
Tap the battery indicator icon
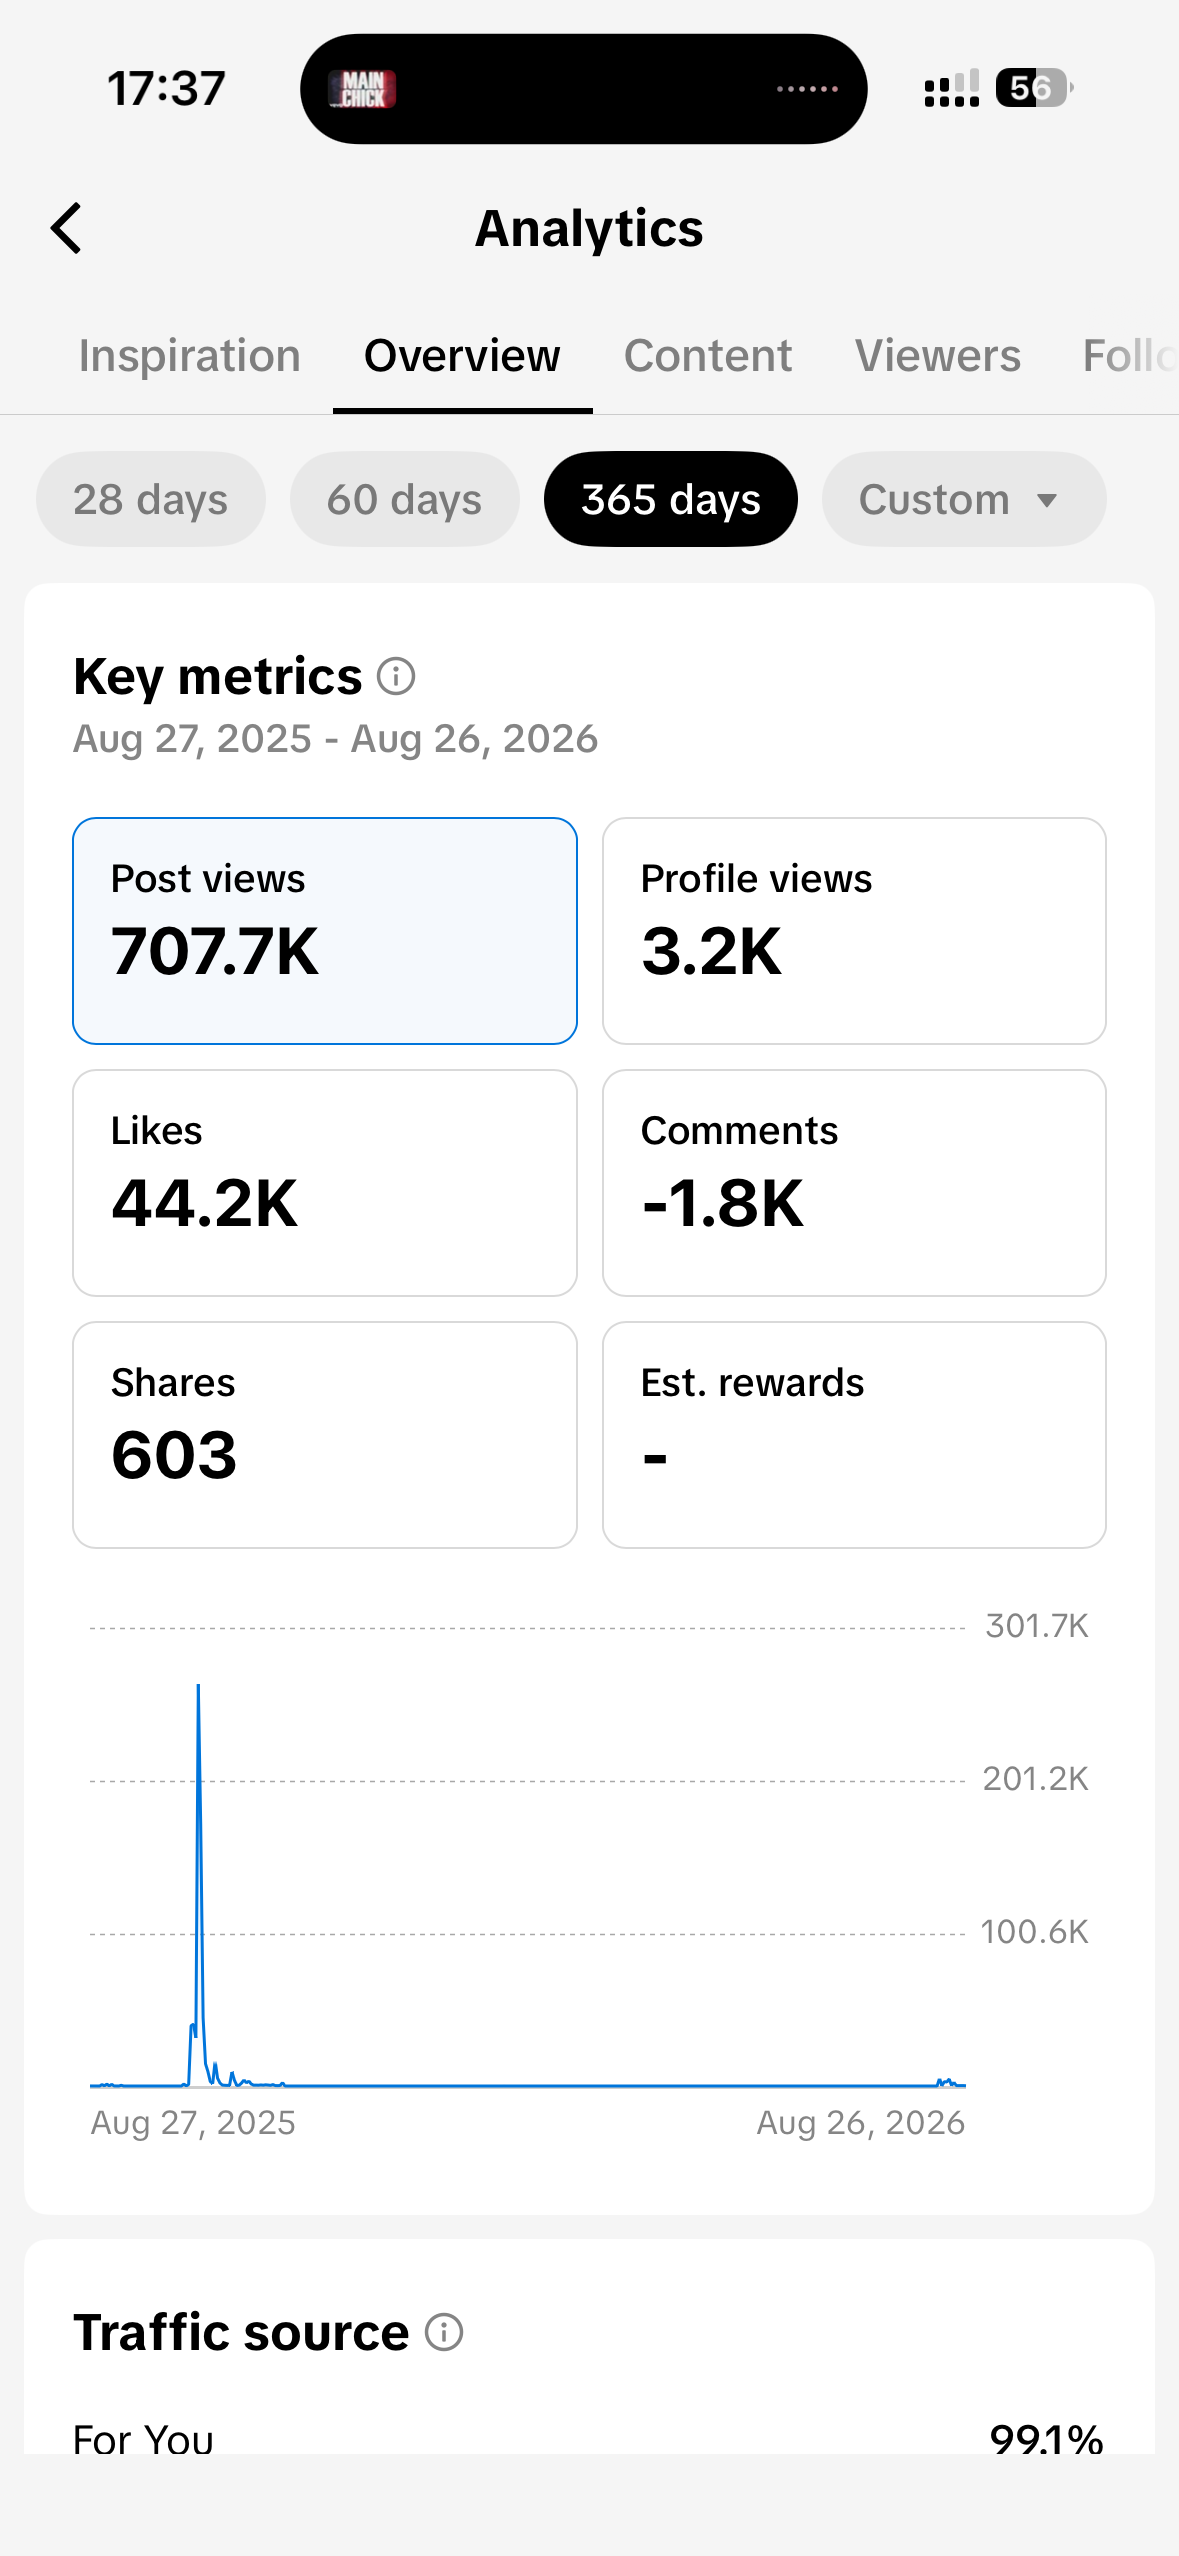click(x=1034, y=88)
